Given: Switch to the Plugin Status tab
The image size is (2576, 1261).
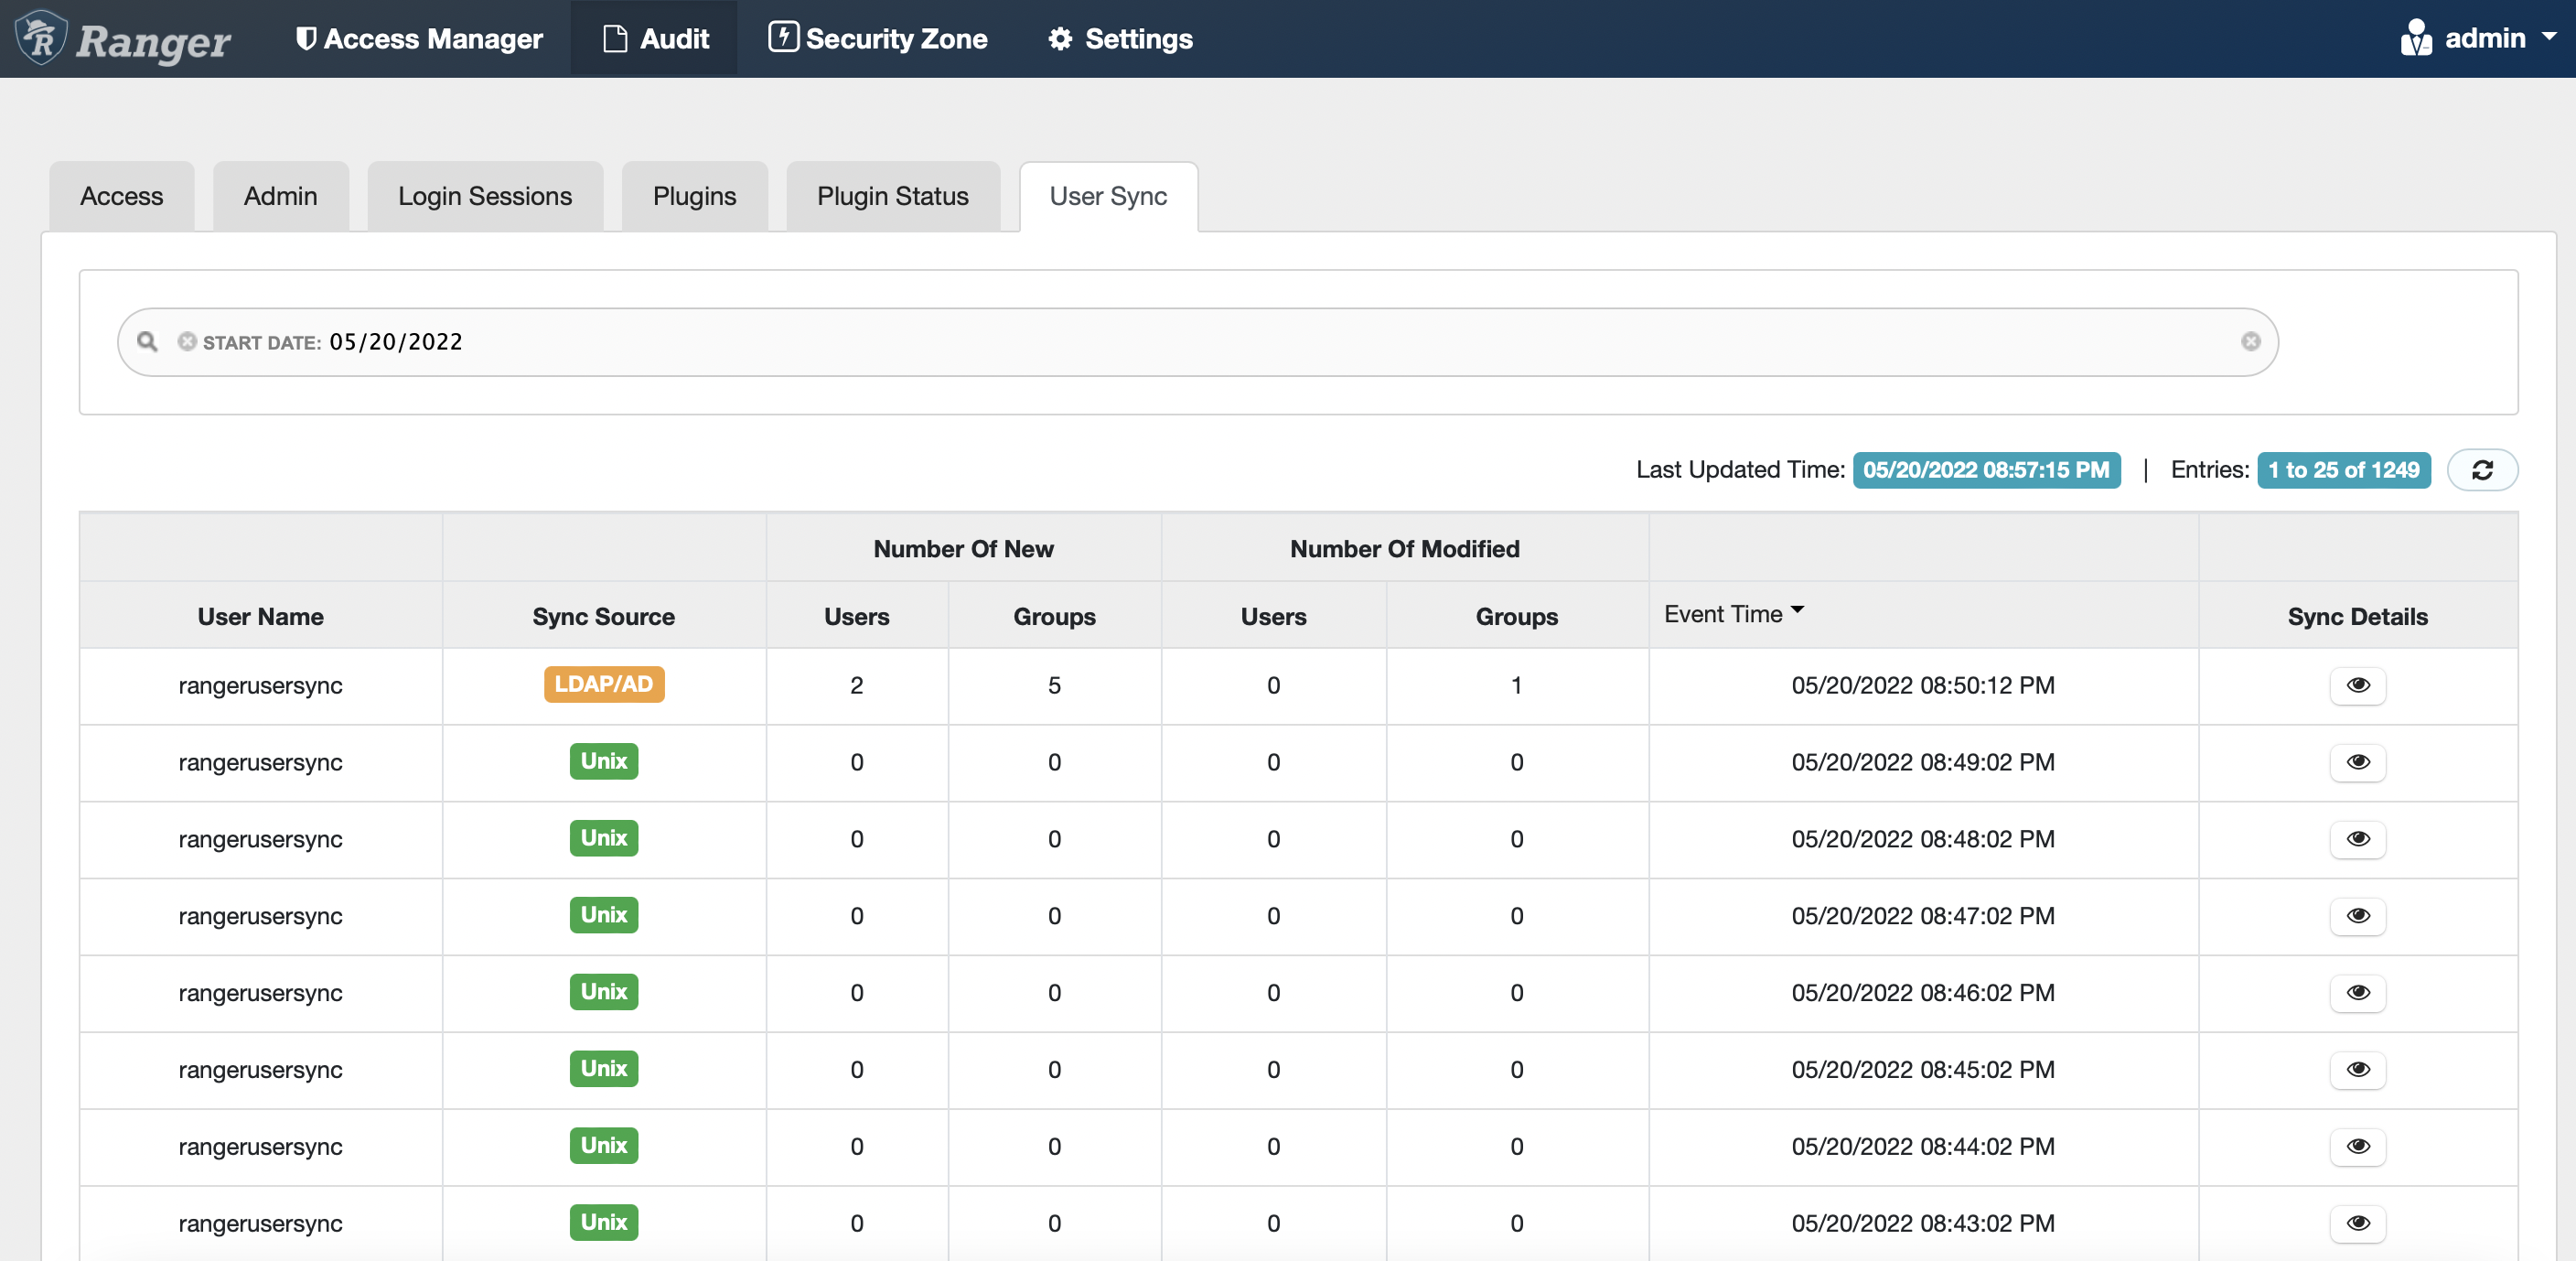Looking at the screenshot, I should click(x=892, y=197).
